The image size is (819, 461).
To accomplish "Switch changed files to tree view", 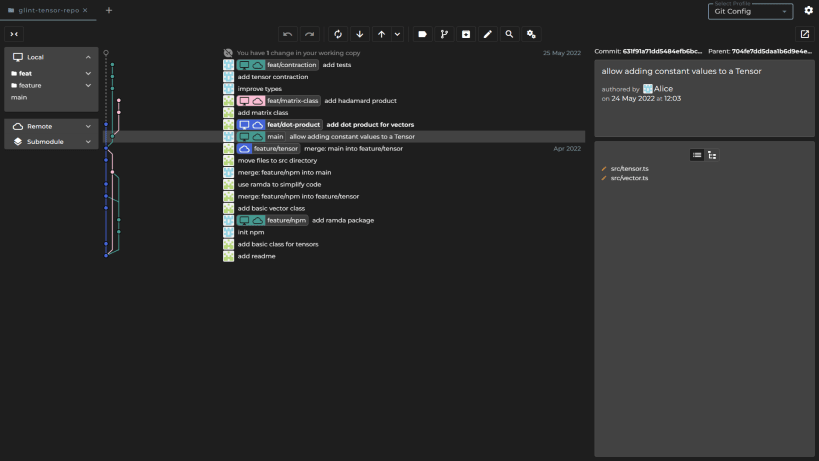I will 712,155.
